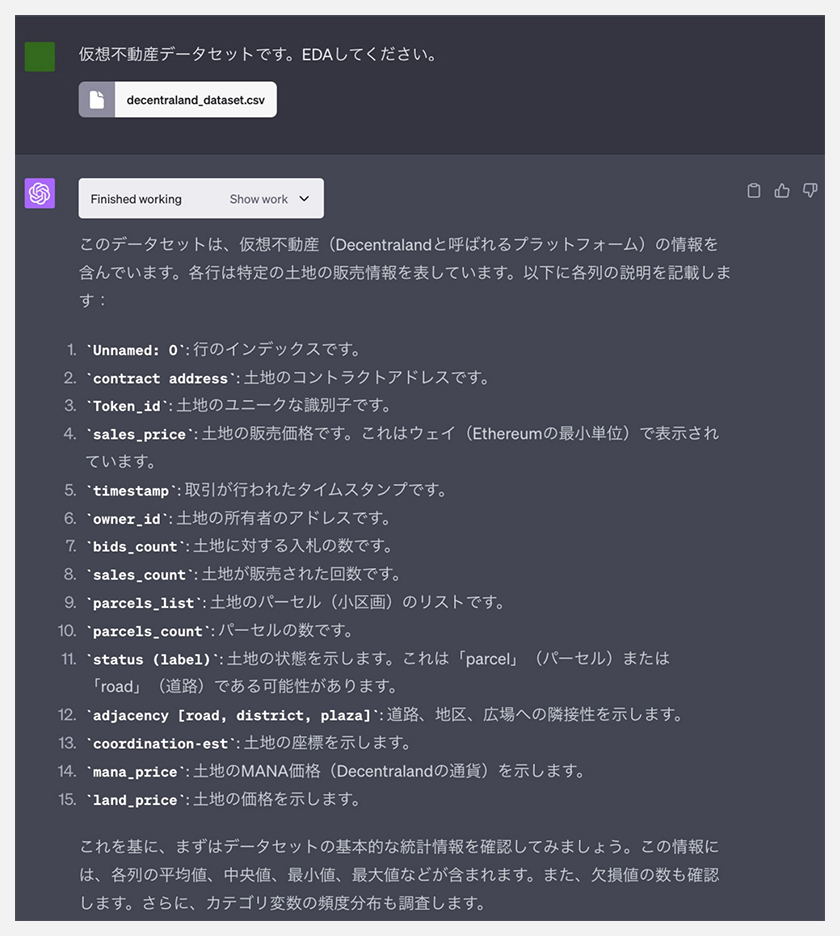Viewport: 840px width, 936px height.
Task: Click the `sales_price` list item
Action: click(x=402, y=447)
